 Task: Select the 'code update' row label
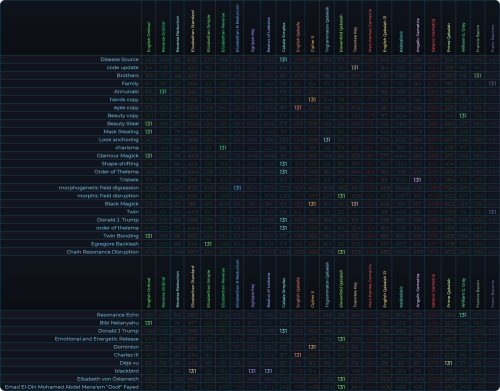coord(123,67)
